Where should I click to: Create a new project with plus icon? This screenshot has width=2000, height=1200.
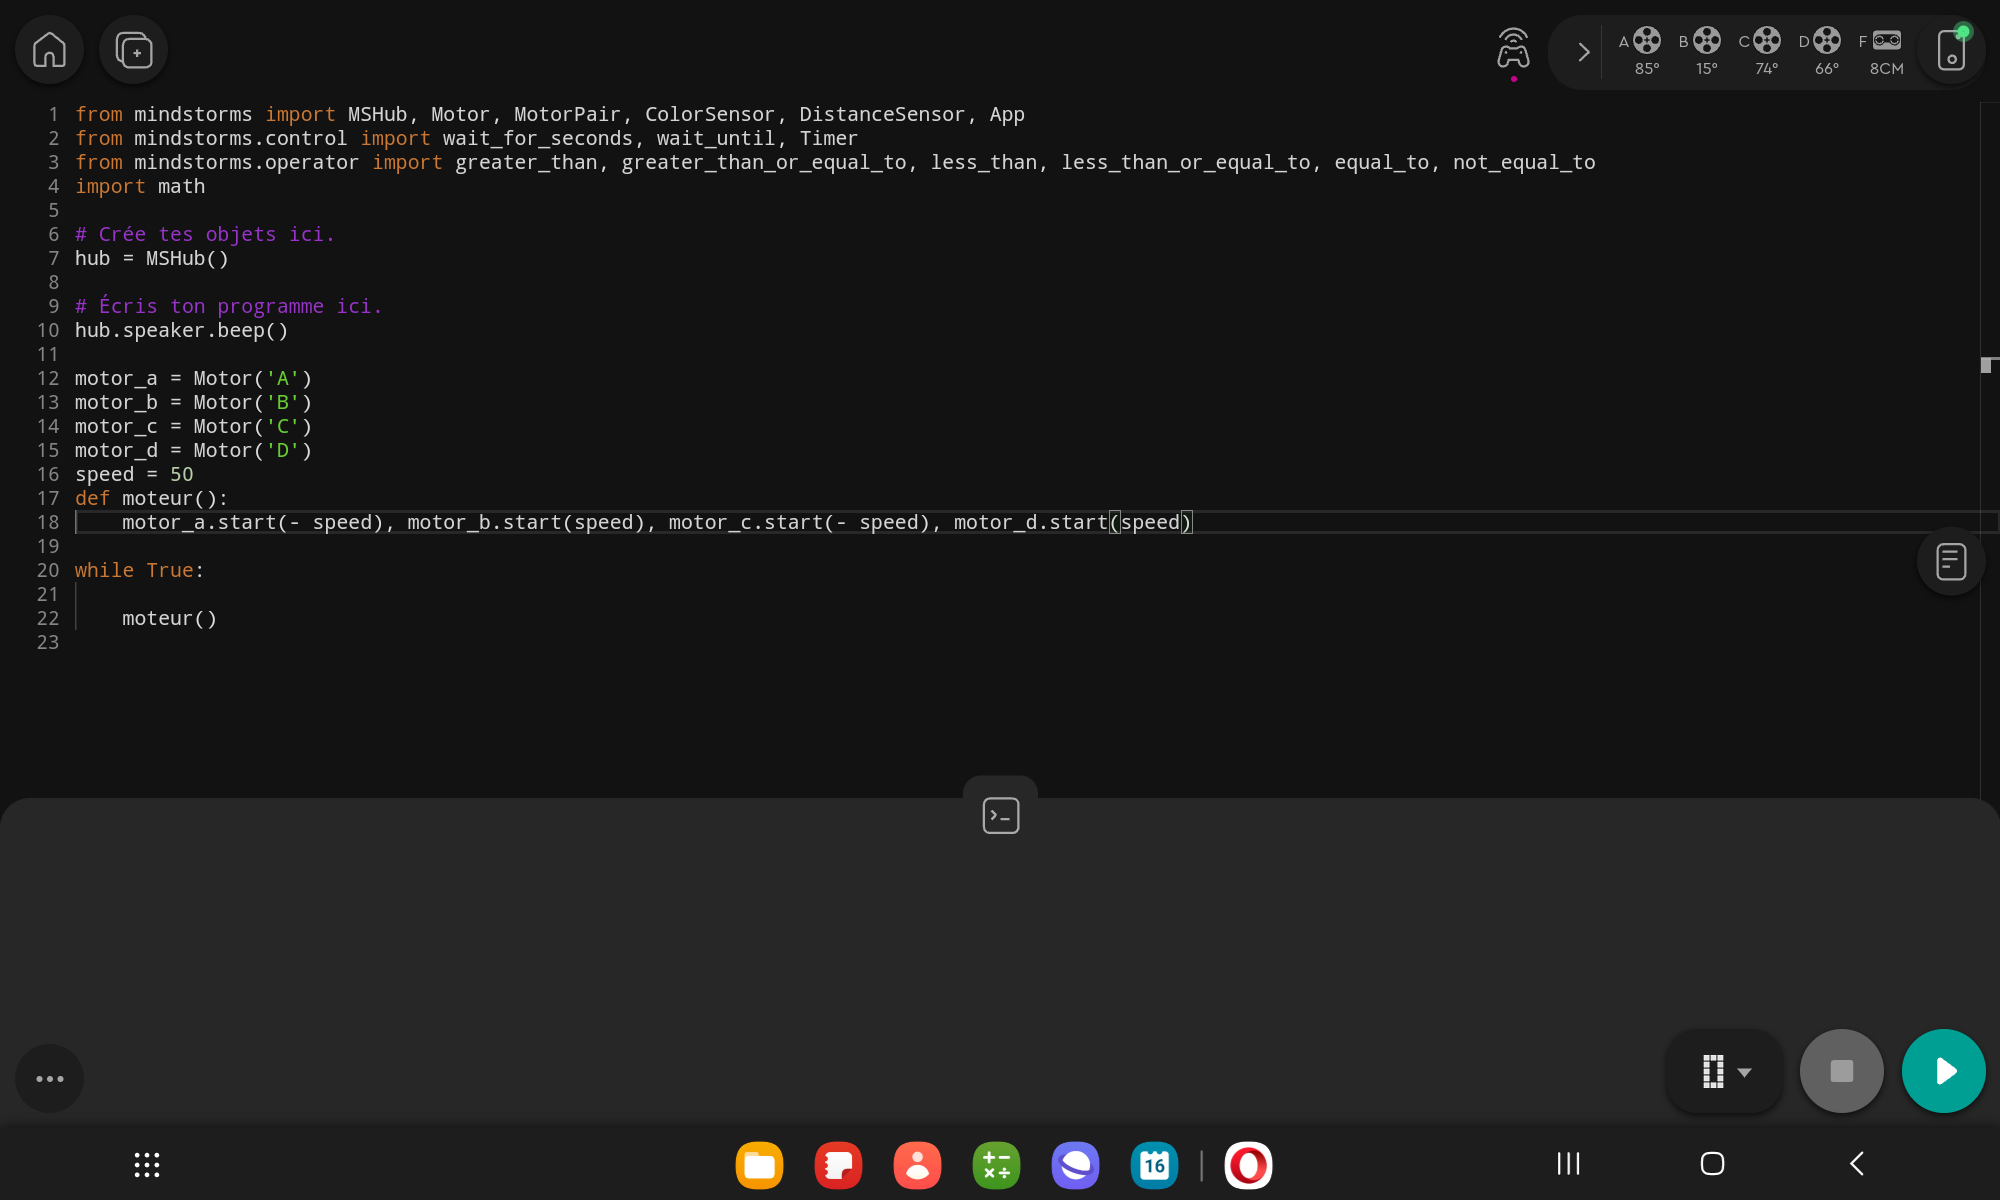pos(134,50)
